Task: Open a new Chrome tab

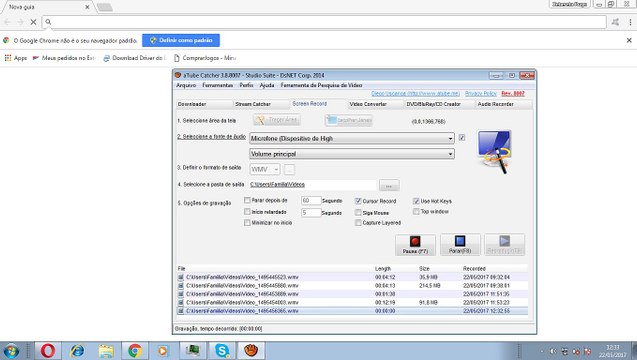Action: tap(104, 7)
